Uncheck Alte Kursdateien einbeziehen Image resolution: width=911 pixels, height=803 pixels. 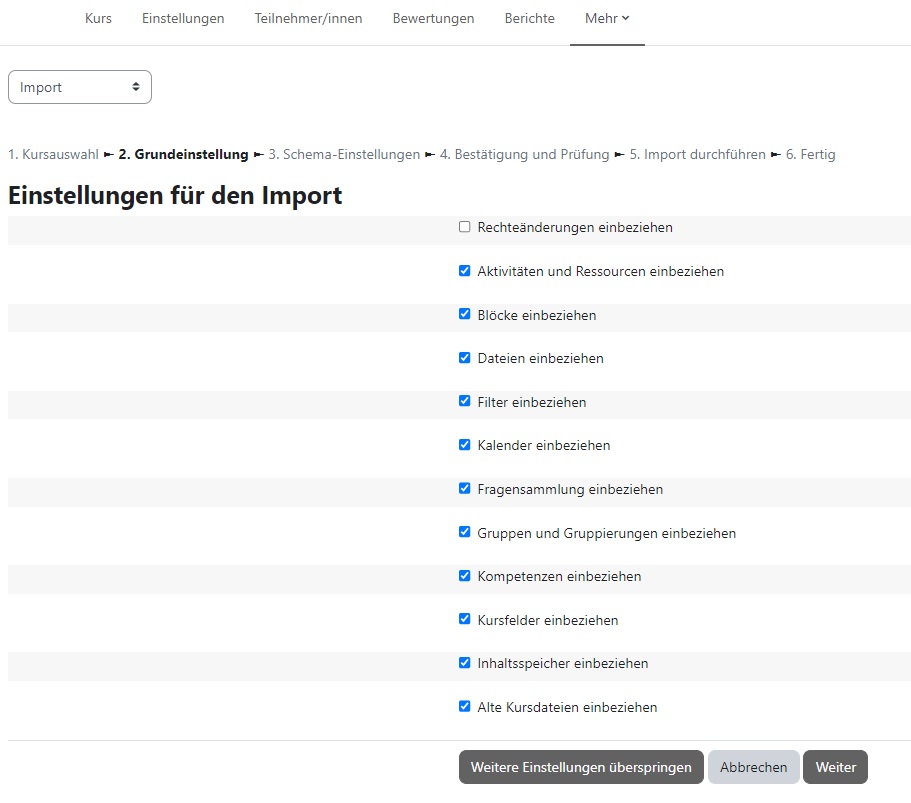(x=464, y=706)
